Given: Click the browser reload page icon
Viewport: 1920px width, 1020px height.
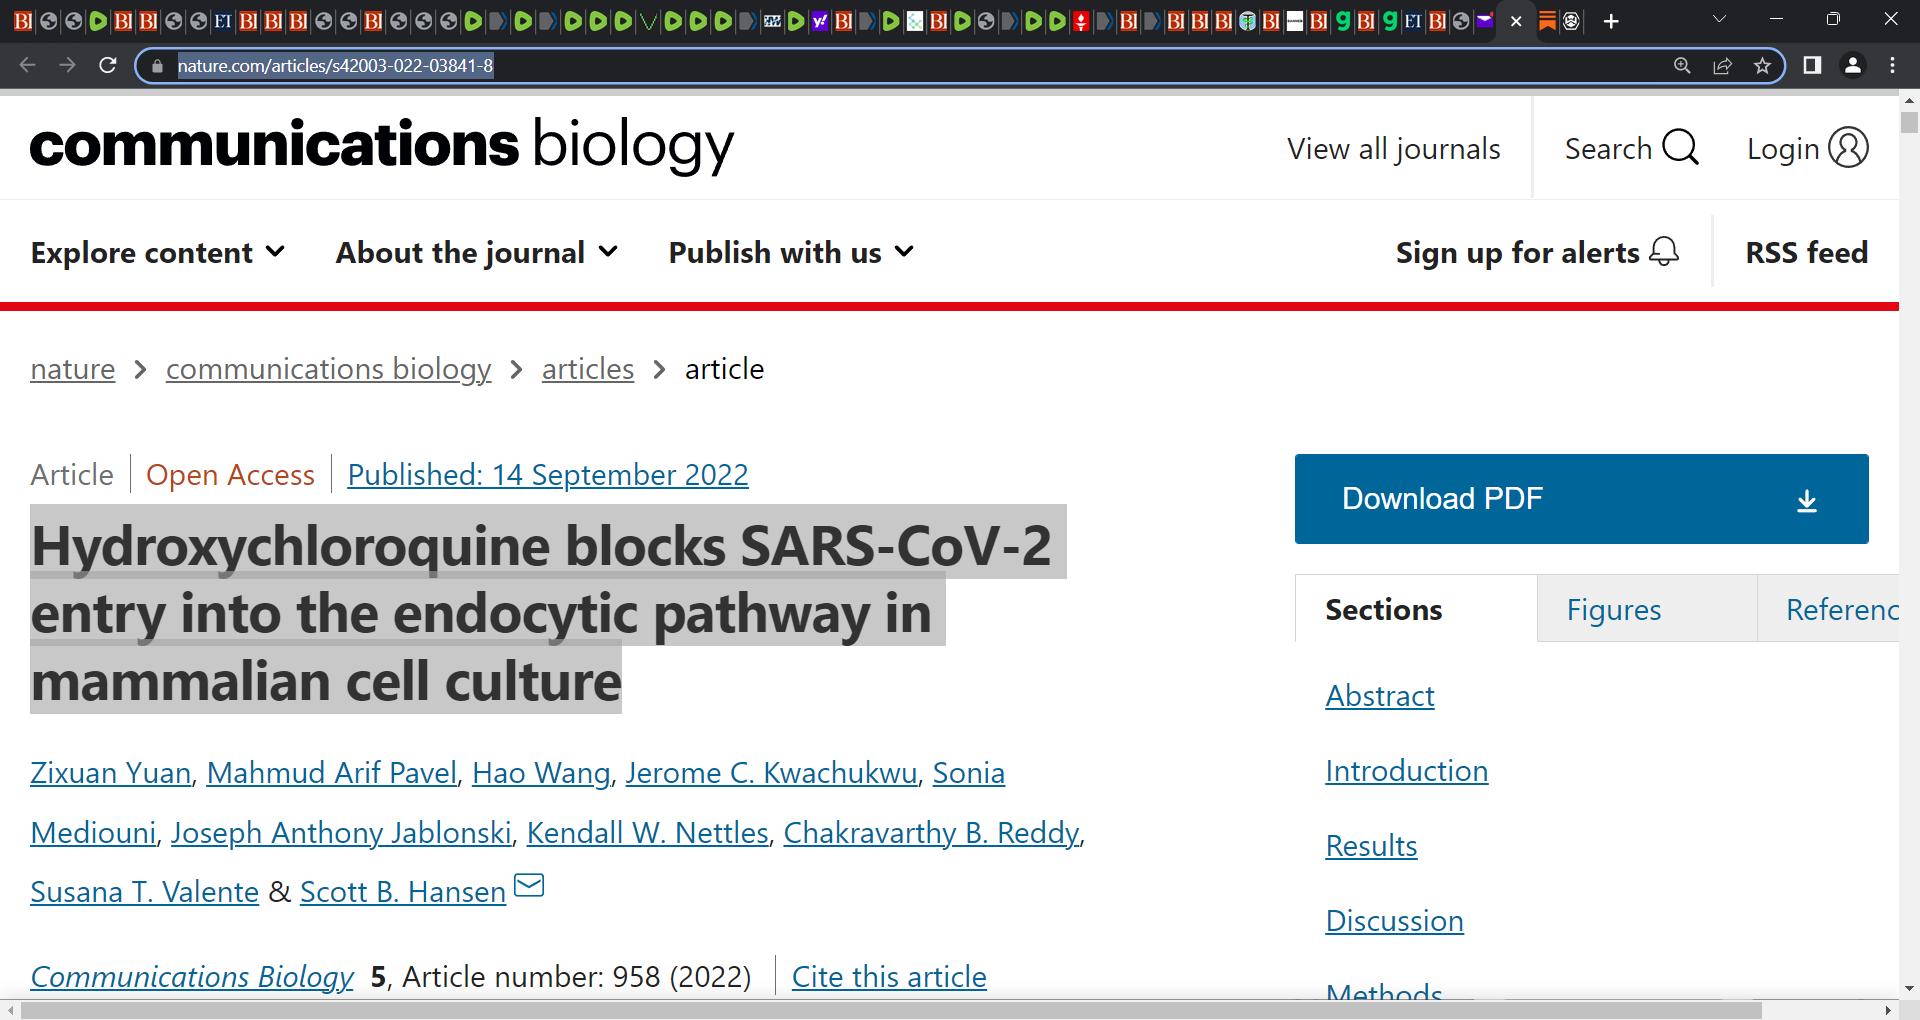Looking at the screenshot, I should tap(108, 65).
